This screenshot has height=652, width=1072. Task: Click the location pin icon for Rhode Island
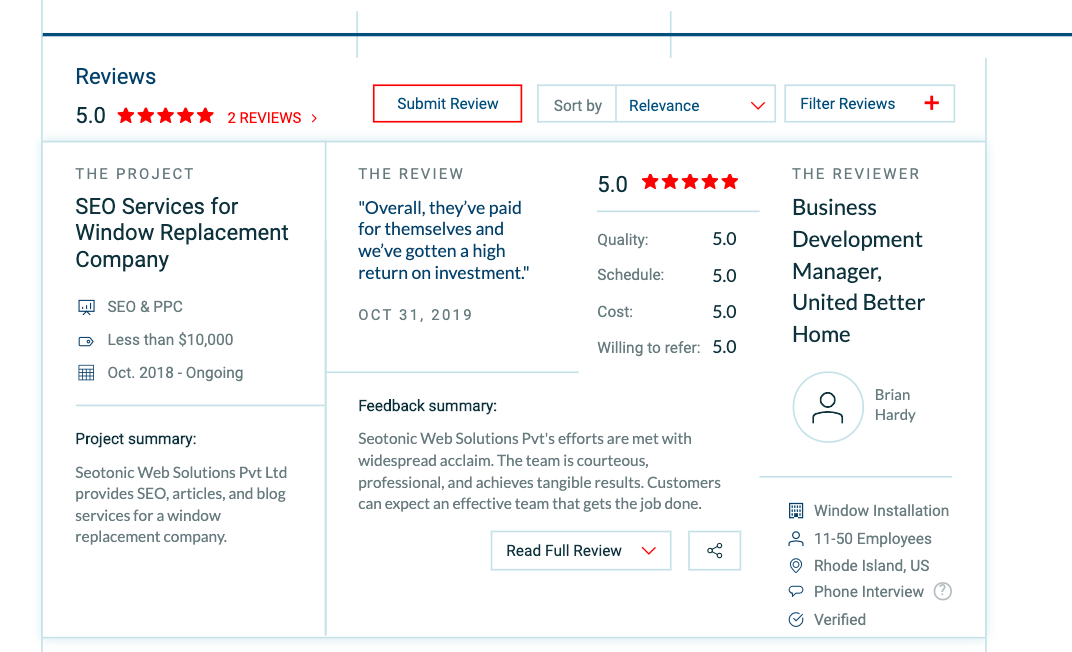(x=796, y=566)
